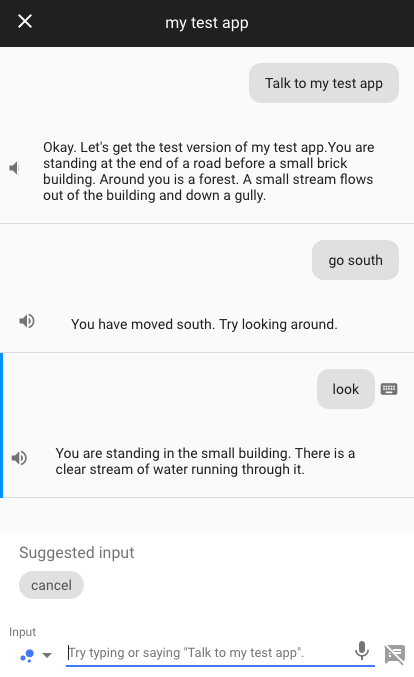Viewport: 414px width, 677px height.
Task: Click the 'go south' message bubble
Action: [355, 260]
